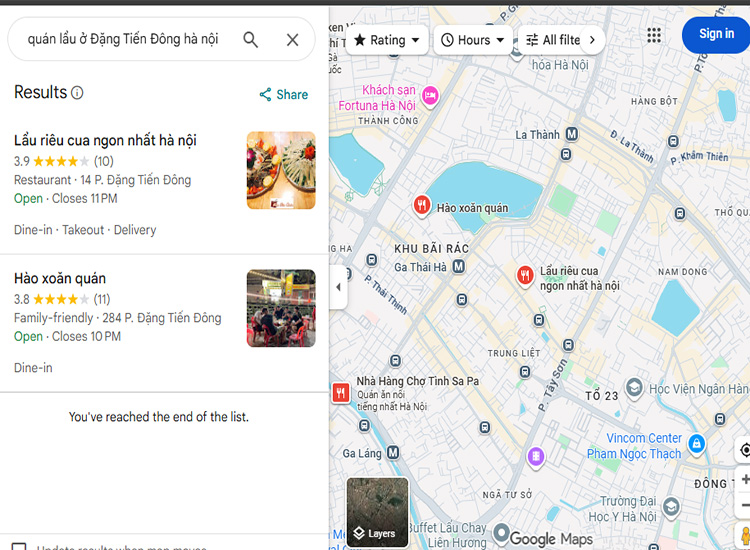Screen dimensions: 750x550
Task: Click the bus stop icon above Ga Láng
Action: point(364,425)
